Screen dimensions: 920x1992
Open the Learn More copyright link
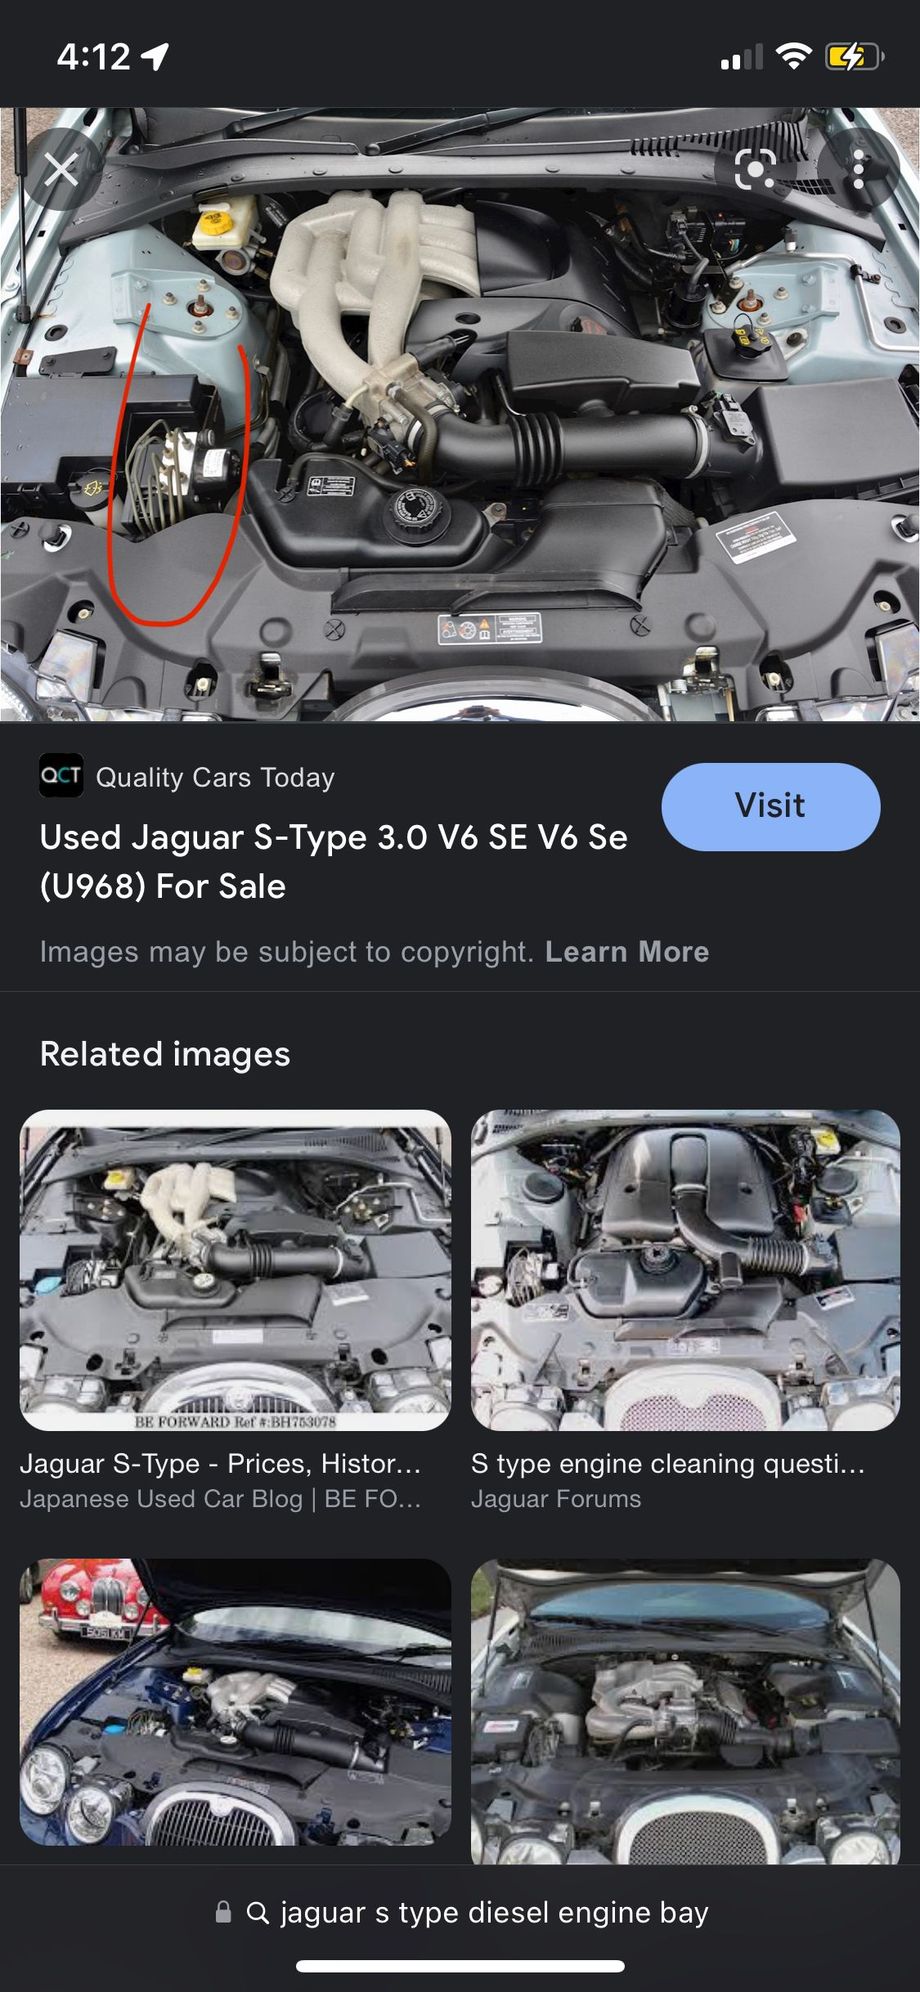coord(627,952)
